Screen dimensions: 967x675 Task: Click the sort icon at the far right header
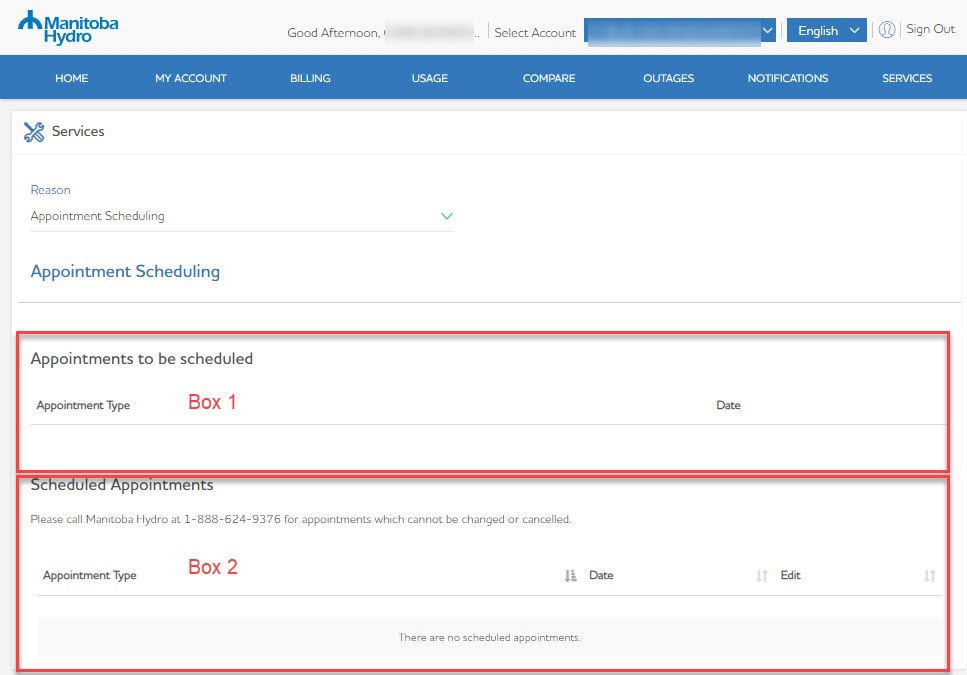[x=929, y=574]
